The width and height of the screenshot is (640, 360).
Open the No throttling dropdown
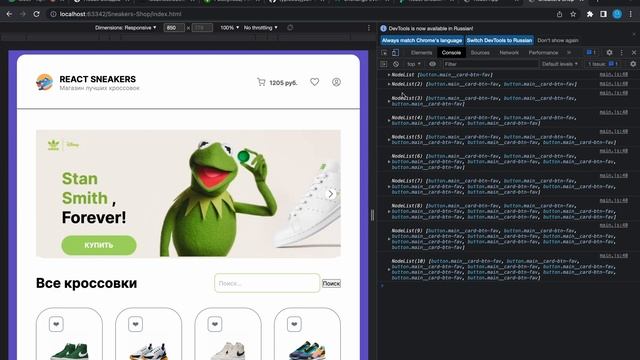(x=260, y=28)
